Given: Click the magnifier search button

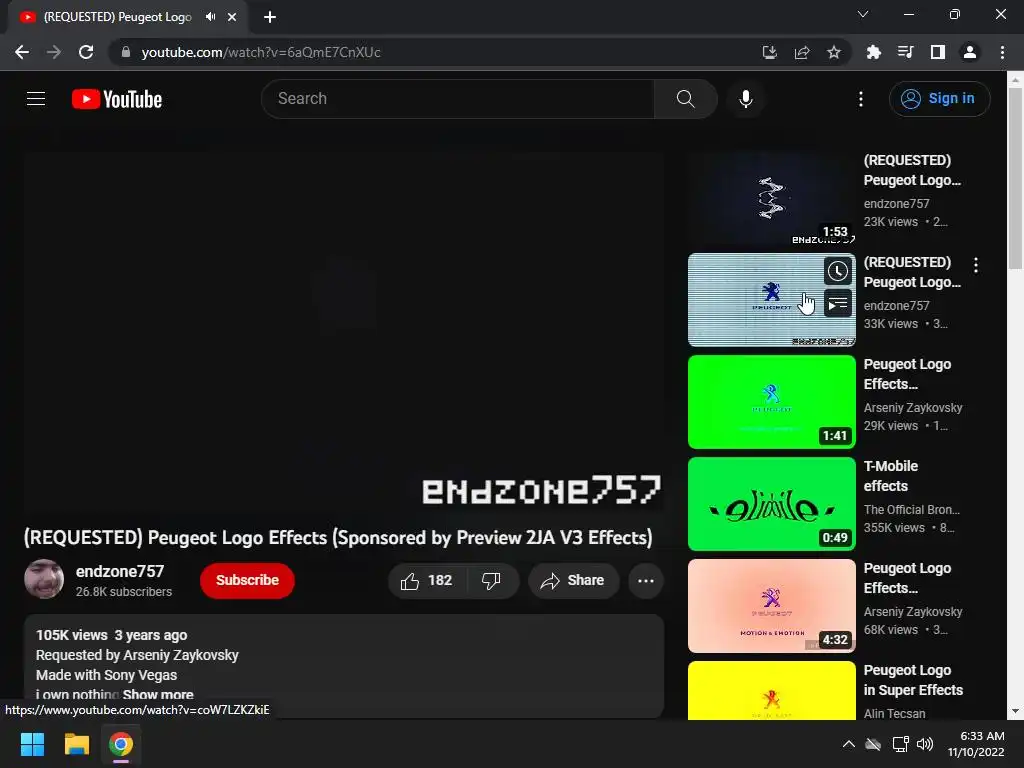Looking at the screenshot, I should coord(685,99).
